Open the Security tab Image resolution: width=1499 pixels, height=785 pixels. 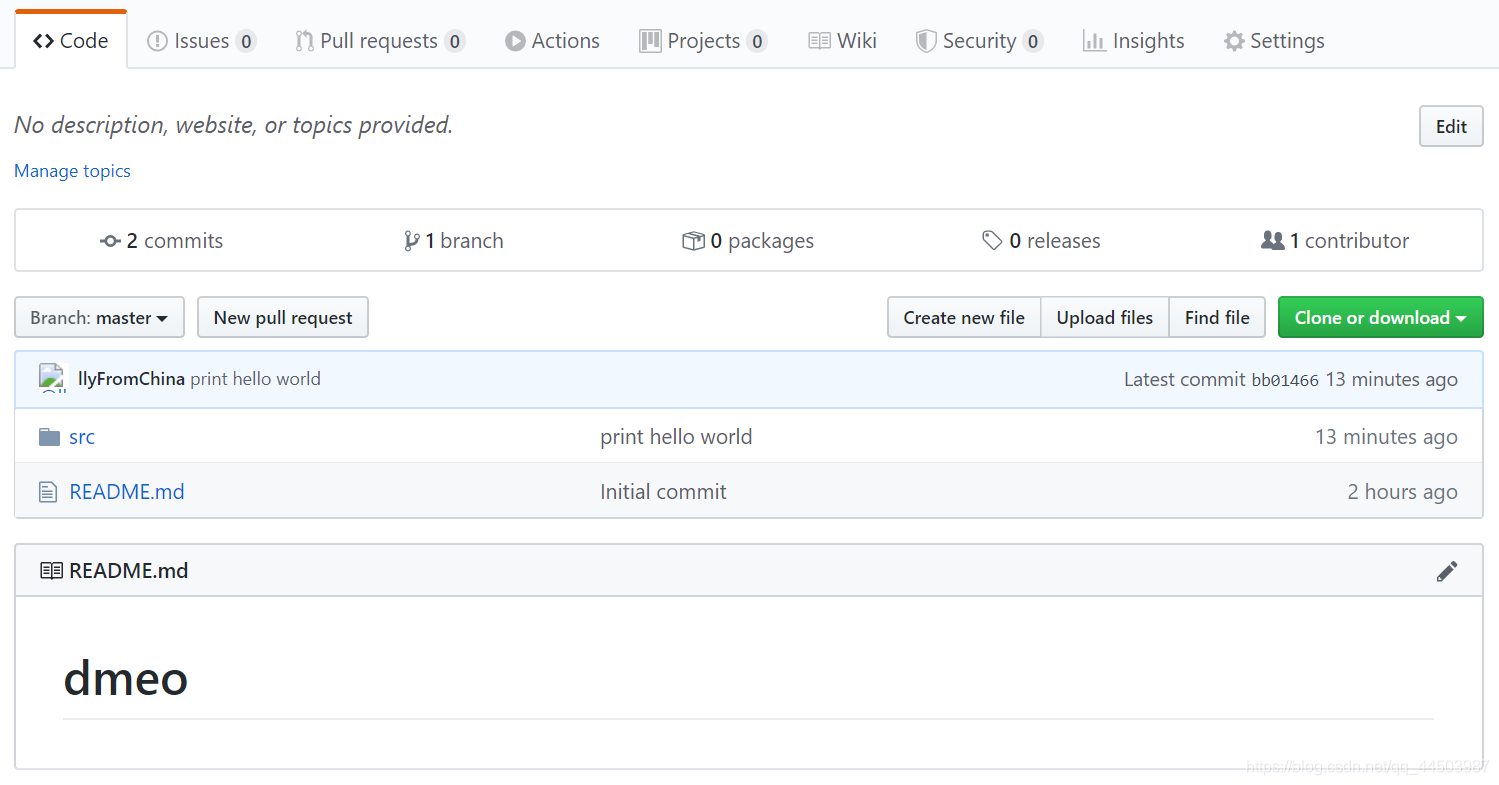coord(979,41)
